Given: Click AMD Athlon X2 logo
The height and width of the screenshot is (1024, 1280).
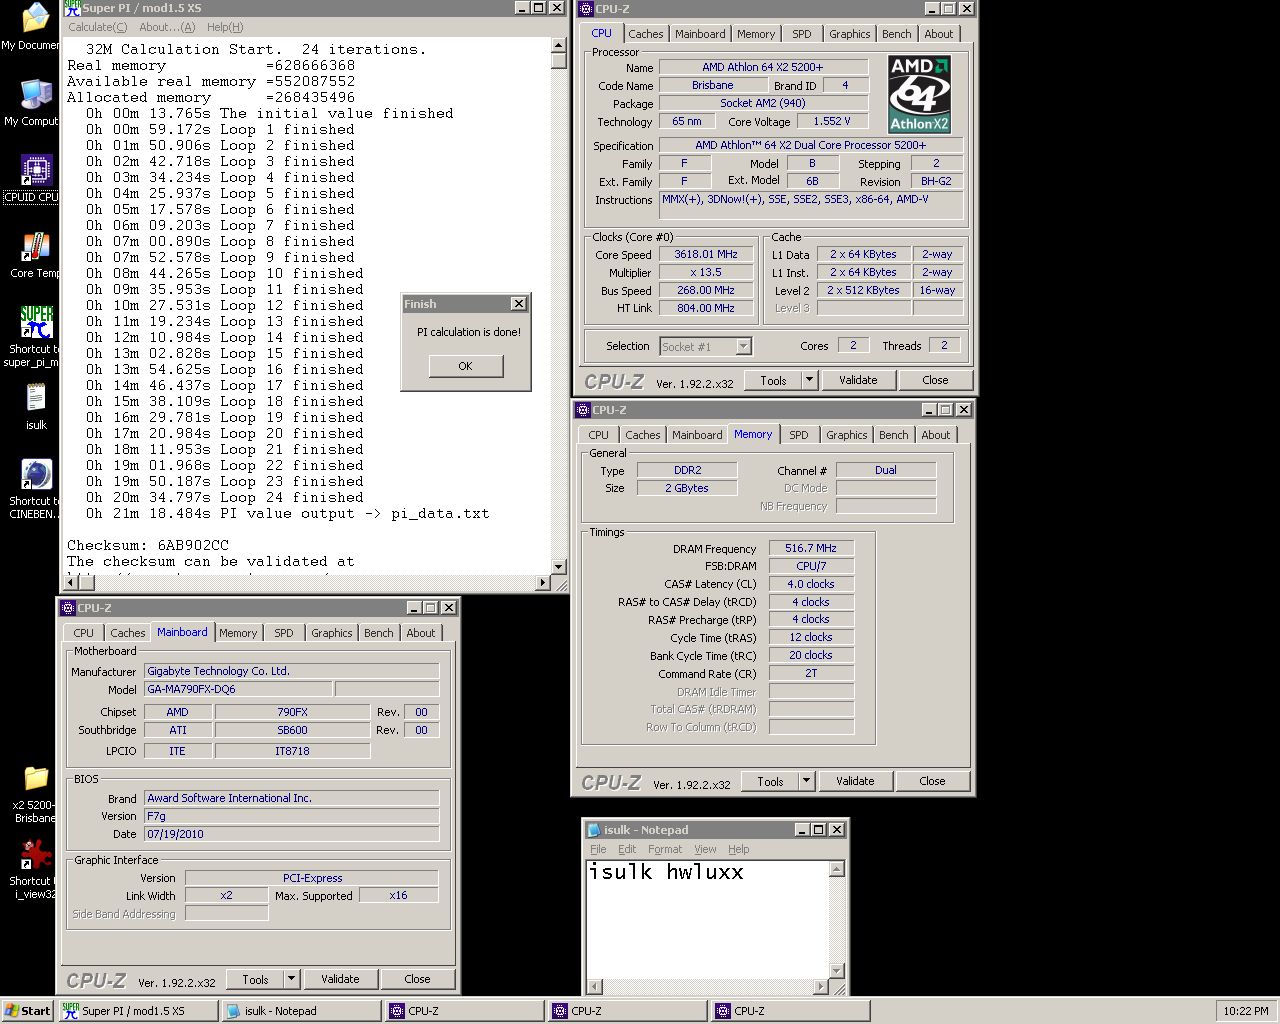Looking at the screenshot, I should pyautogui.click(x=919, y=94).
